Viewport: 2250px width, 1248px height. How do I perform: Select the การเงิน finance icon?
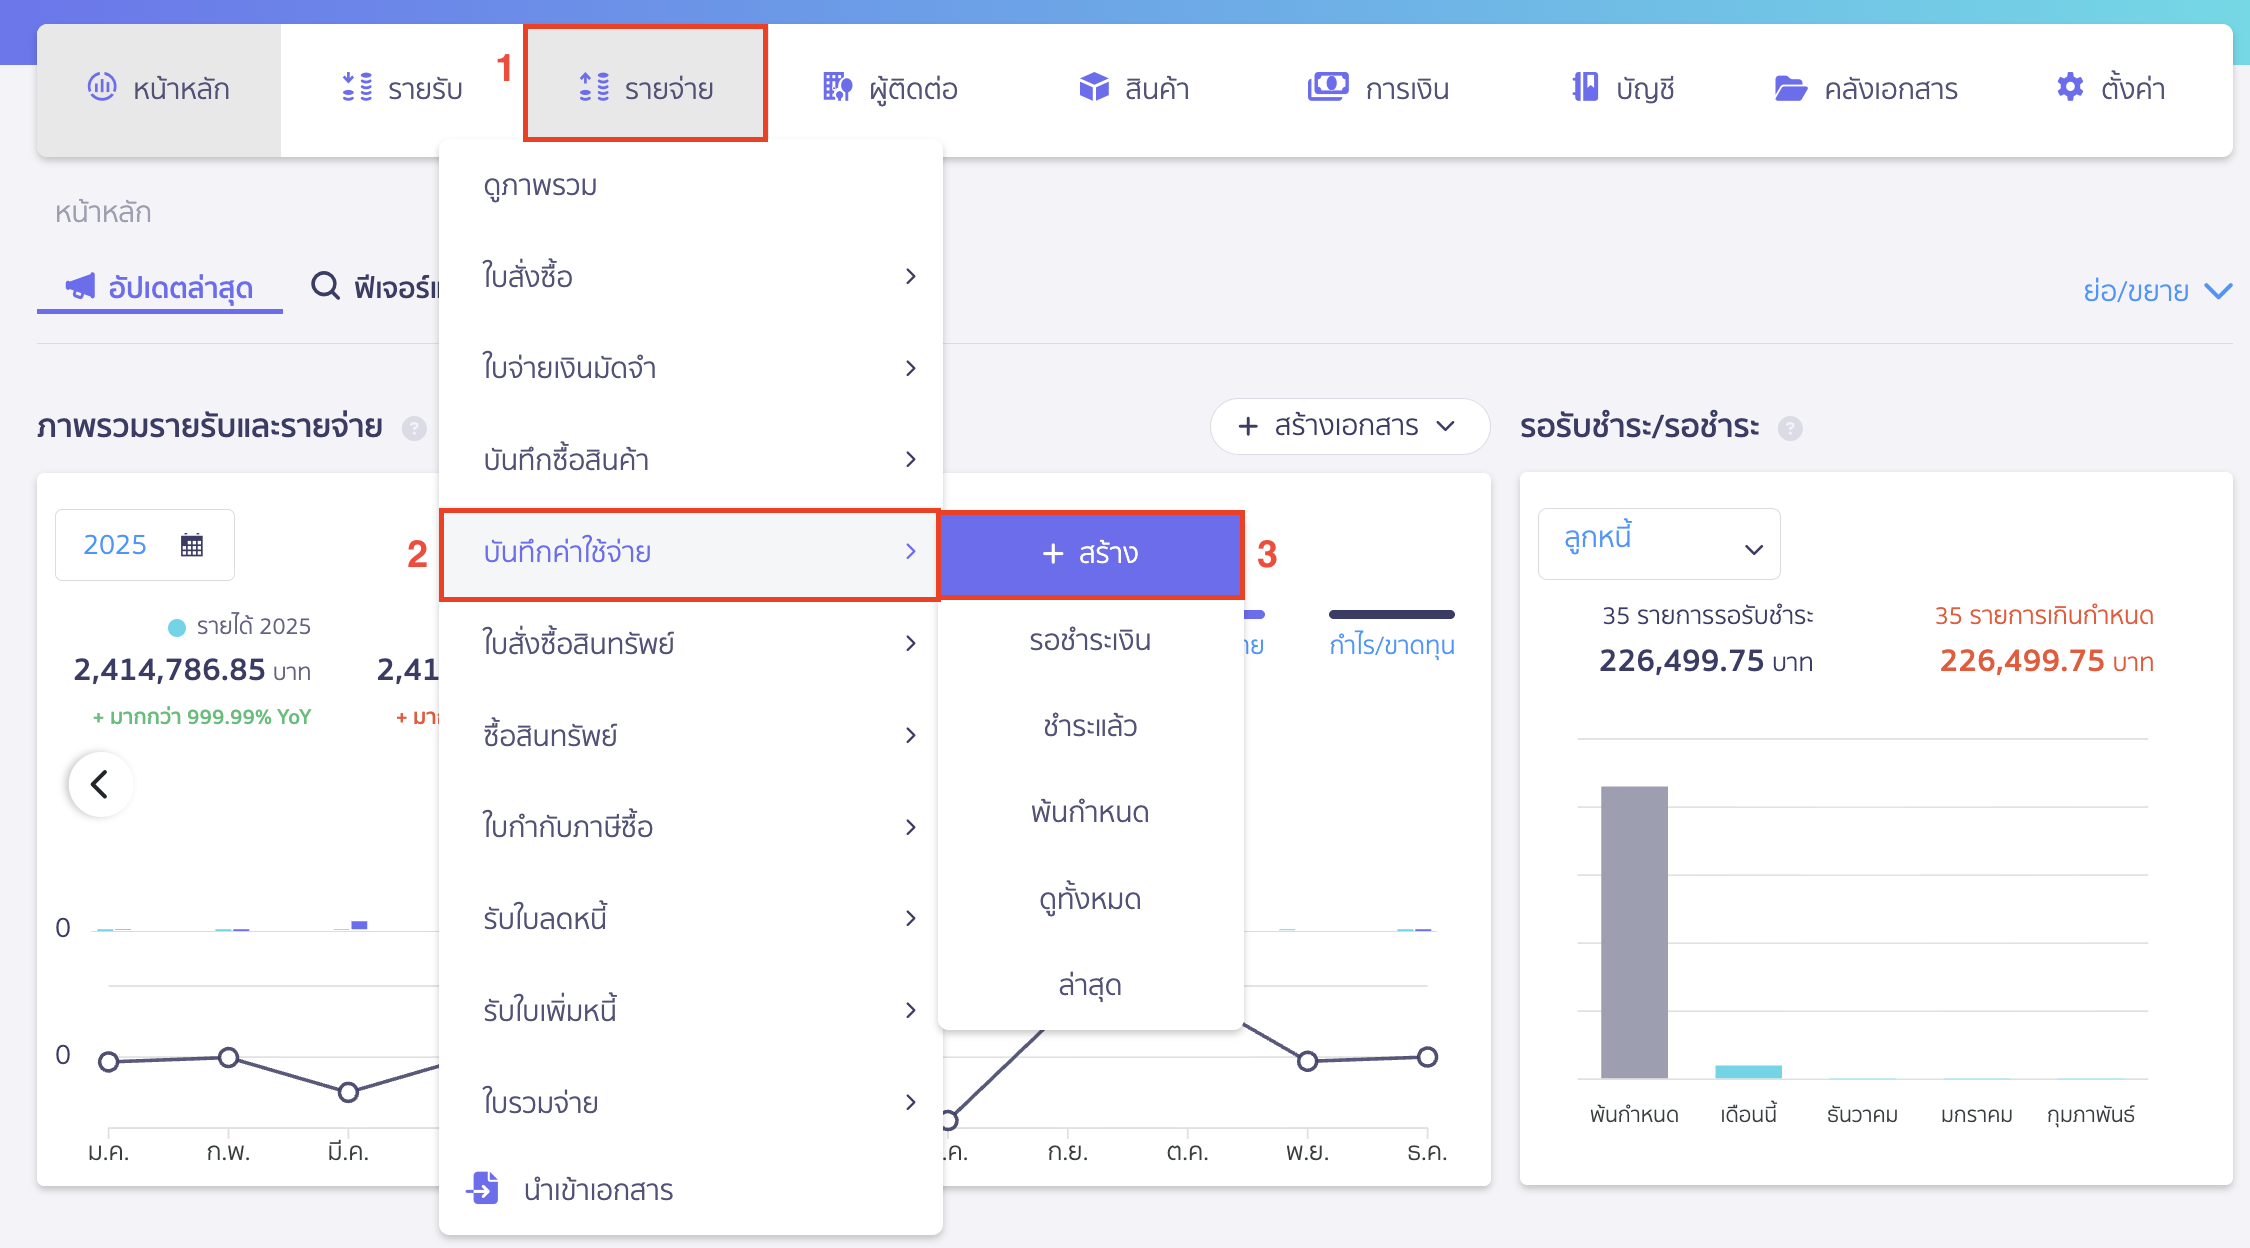(1327, 88)
